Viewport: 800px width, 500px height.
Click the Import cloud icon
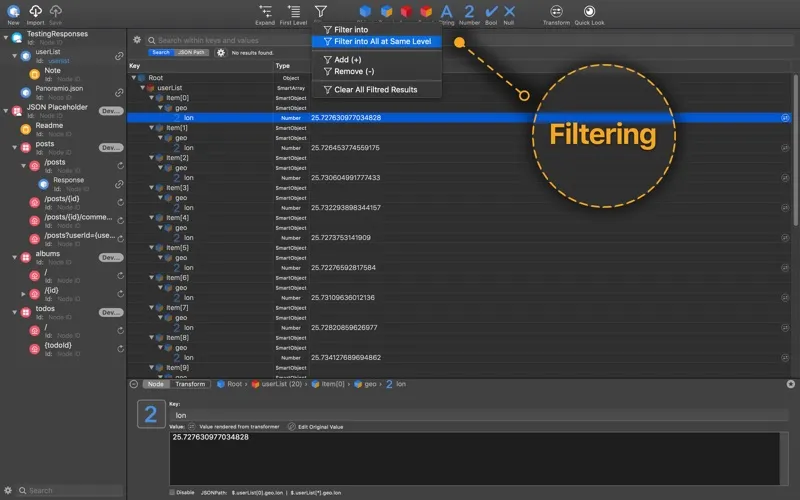tap(35, 11)
